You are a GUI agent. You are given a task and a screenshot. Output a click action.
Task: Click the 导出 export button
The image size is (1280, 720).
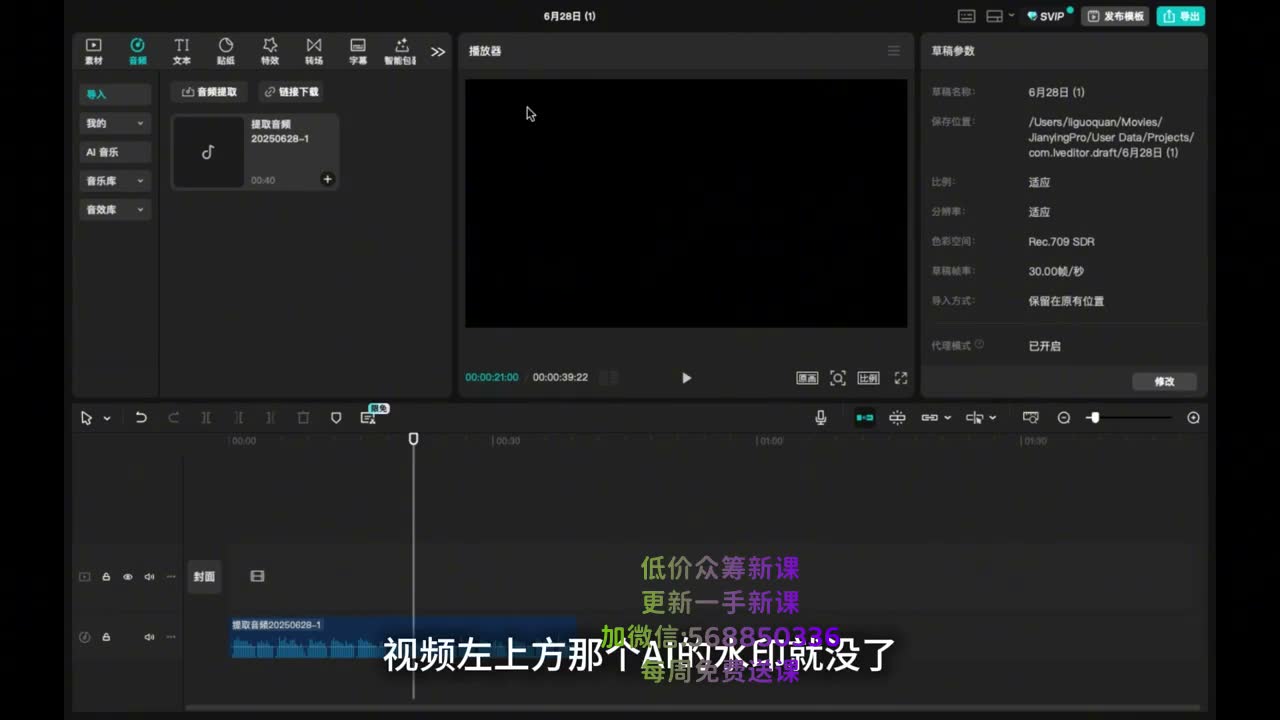[1181, 16]
